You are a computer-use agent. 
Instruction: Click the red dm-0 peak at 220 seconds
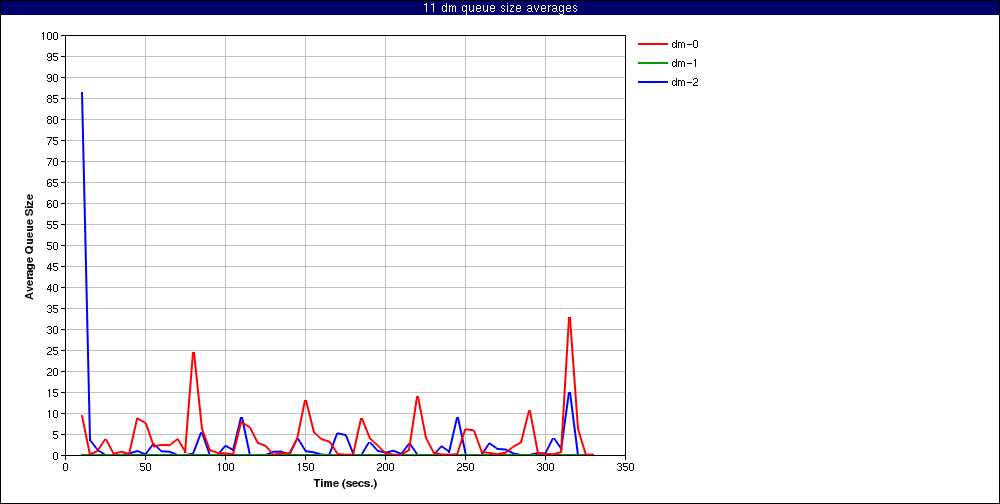[x=417, y=397]
